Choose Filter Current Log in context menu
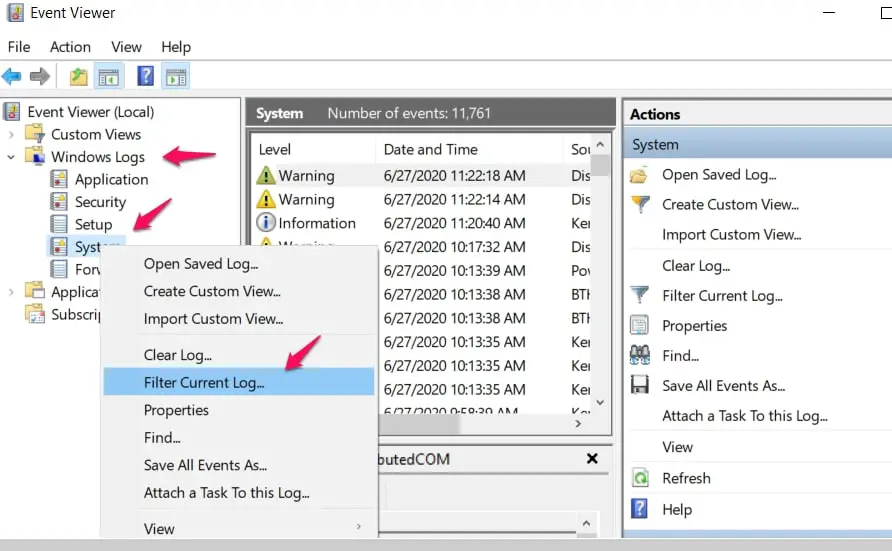This screenshot has width=892, height=551. (x=239, y=382)
